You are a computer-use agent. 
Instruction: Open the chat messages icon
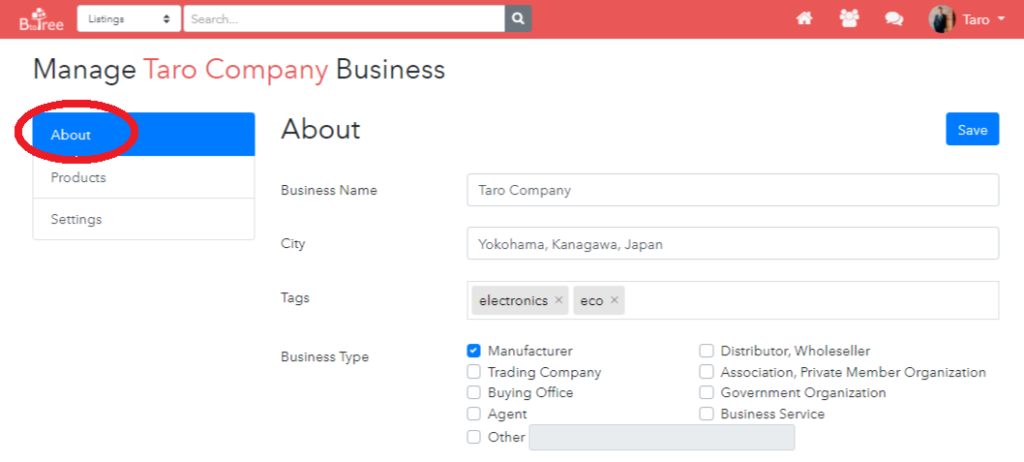tap(893, 19)
